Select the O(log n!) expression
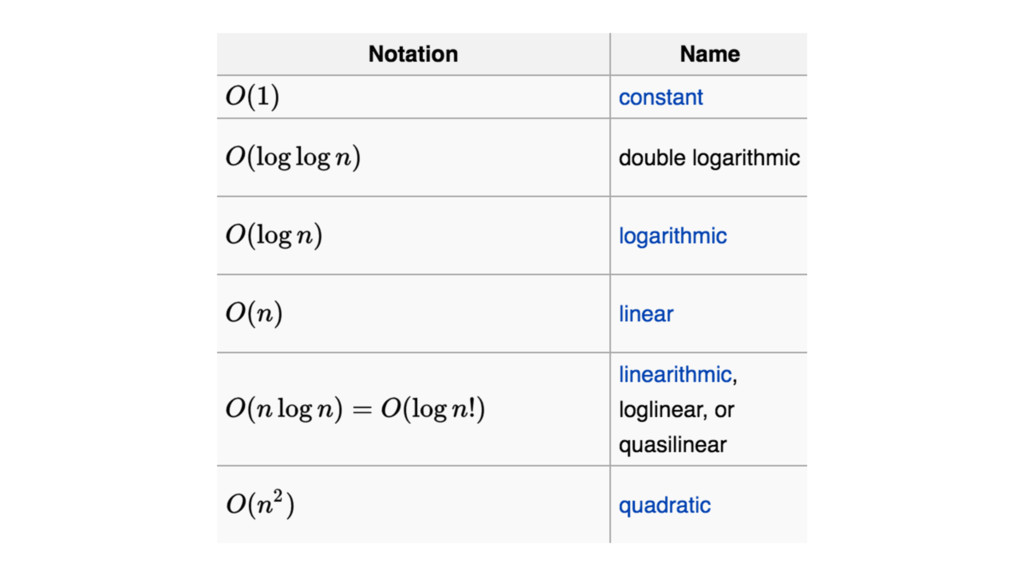This screenshot has width=1024, height=576. click(432, 410)
